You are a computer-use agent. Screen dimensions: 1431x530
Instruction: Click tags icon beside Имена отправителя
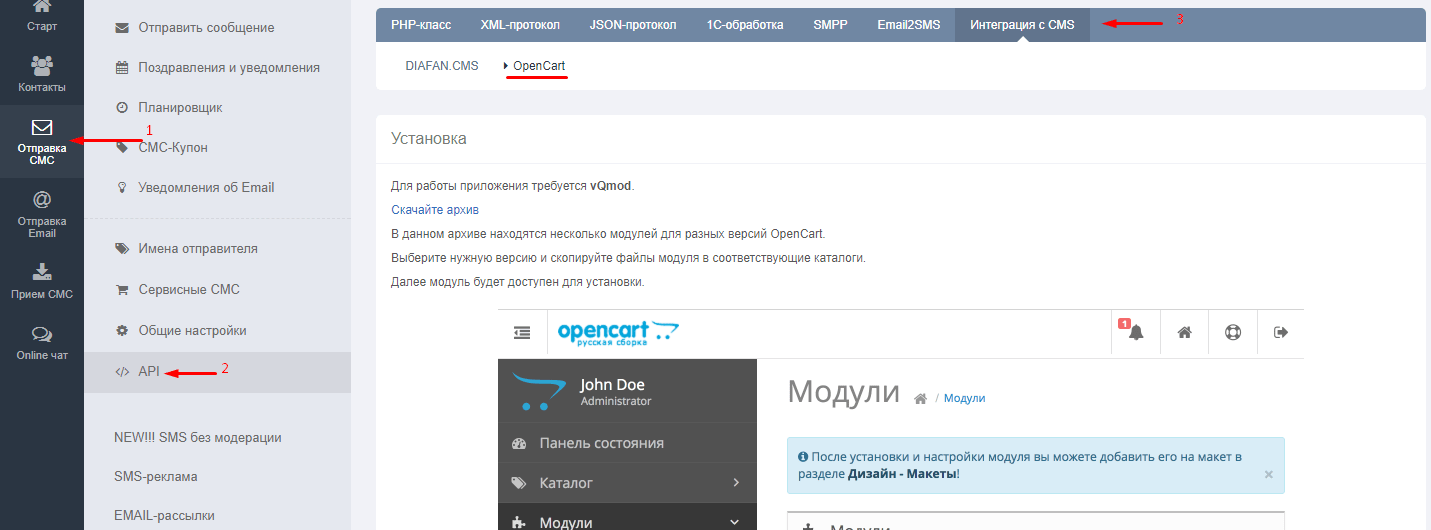tap(122, 248)
